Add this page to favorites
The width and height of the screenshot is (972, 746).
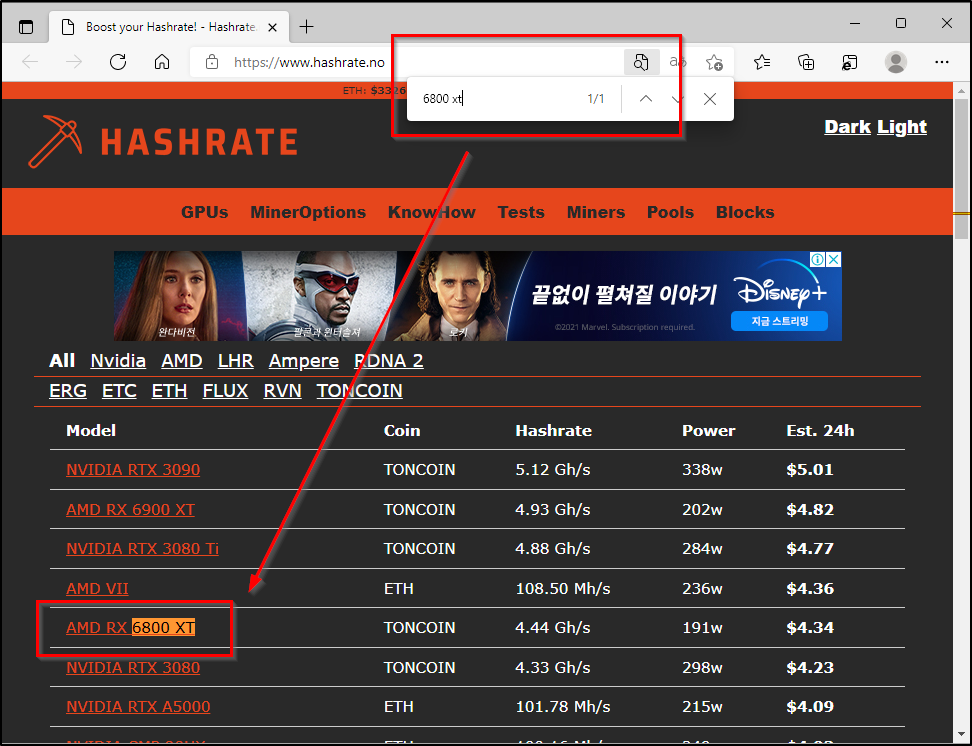coord(714,62)
